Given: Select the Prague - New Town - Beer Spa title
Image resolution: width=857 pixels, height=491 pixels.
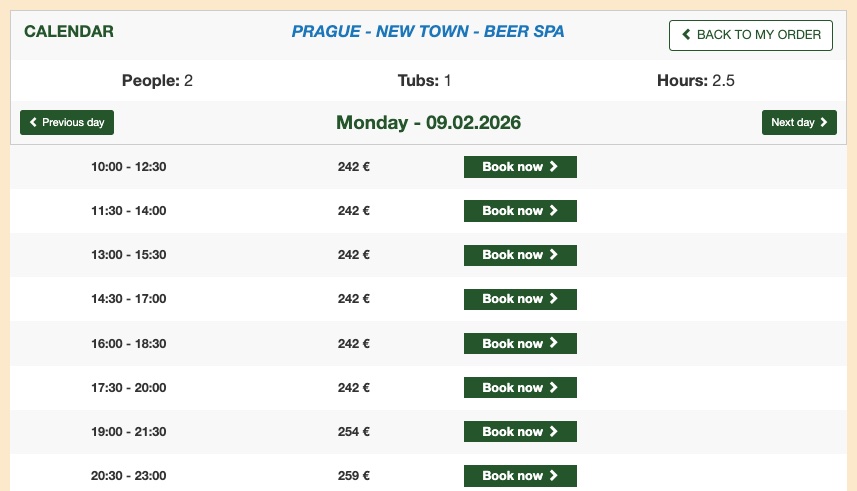Looking at the screenshot, I should [428, 31].
